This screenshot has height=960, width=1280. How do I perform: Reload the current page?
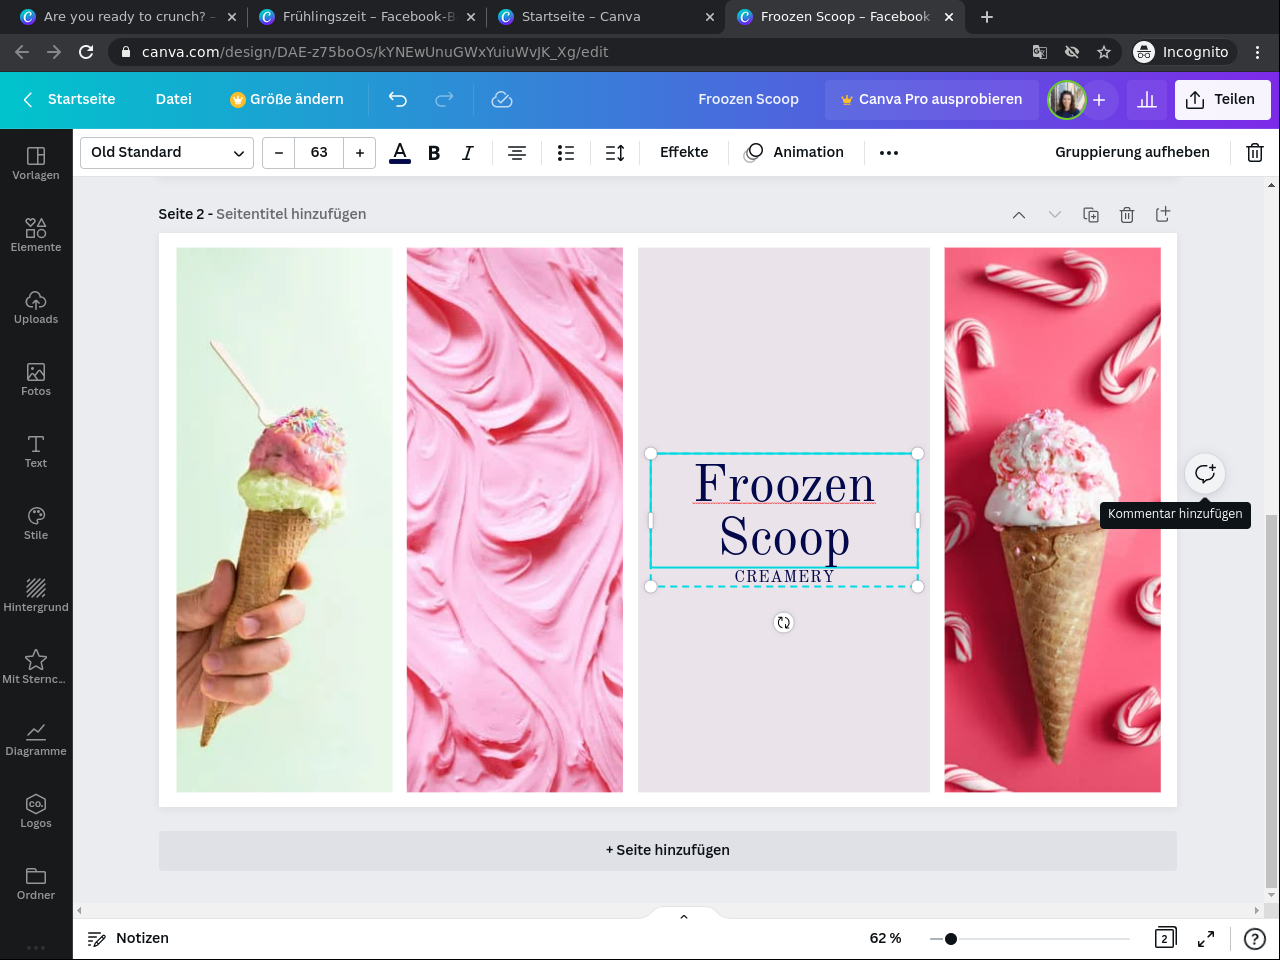pyautogui.click(x=86, y=52)
